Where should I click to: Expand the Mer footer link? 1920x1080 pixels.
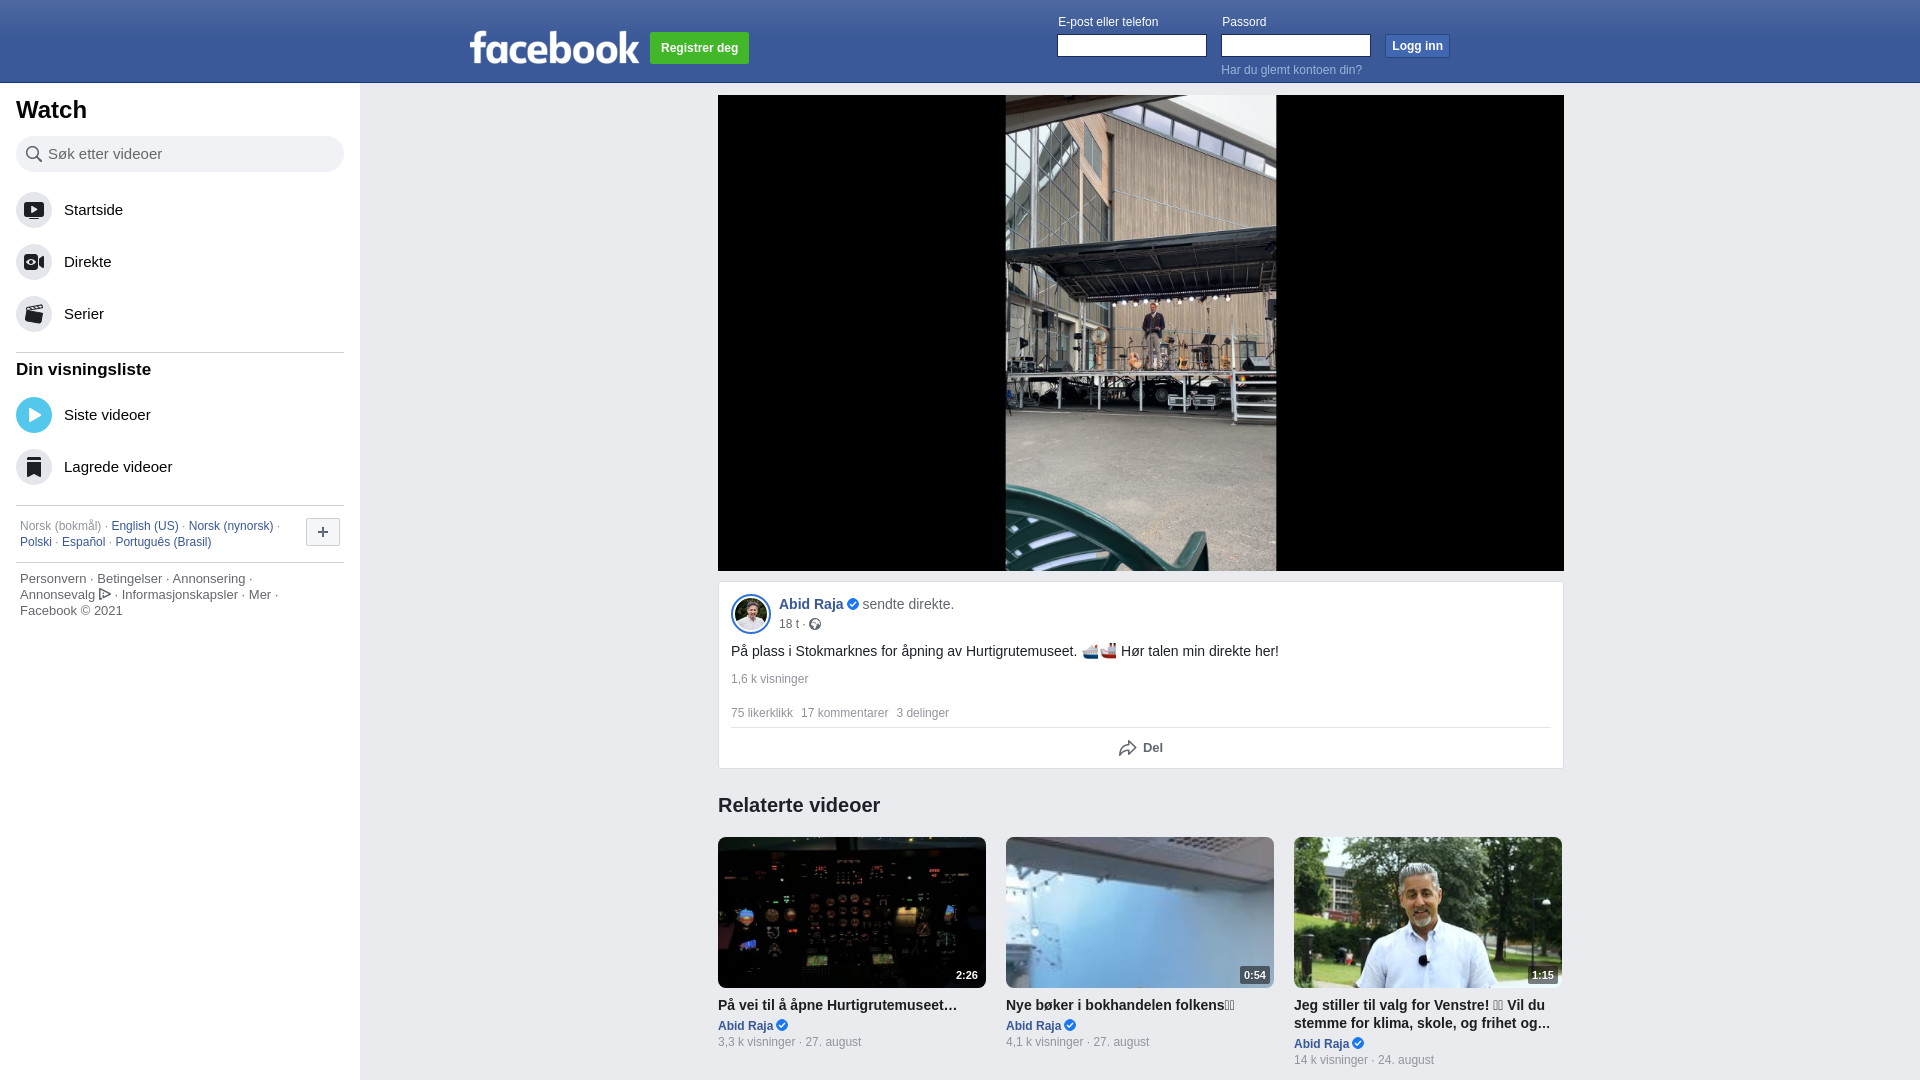pos(260,595)
